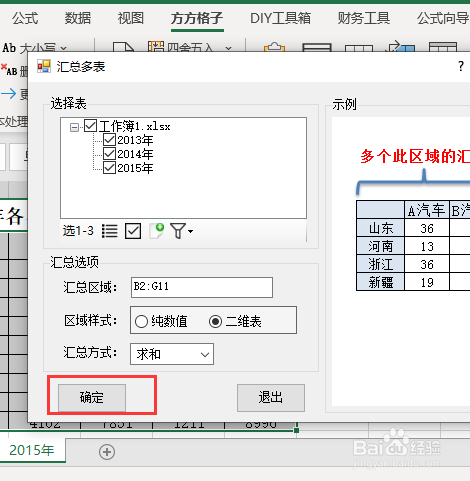Click the 浙江 cell in example table
Image resolution: width=470 pixels, height=481 pixels.
[381, 264]
